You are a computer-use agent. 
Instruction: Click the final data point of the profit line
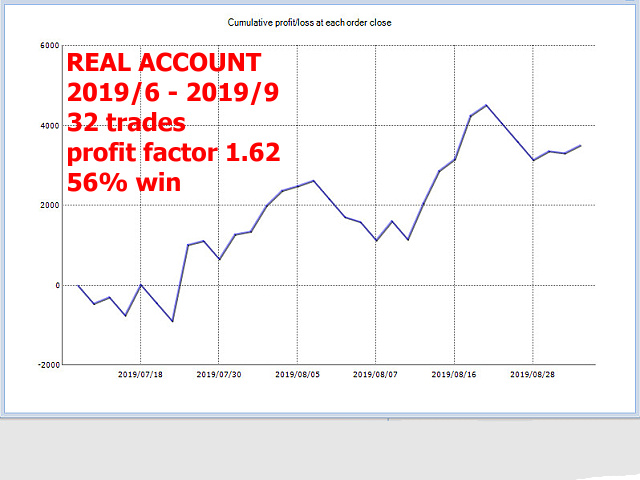pos(580,145)
